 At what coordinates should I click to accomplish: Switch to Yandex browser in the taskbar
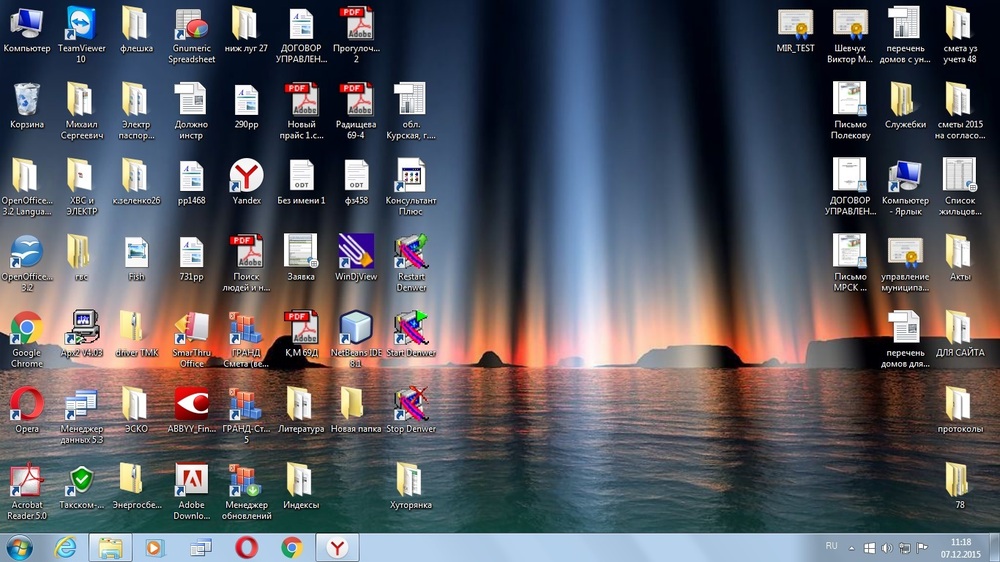(338, 547)
